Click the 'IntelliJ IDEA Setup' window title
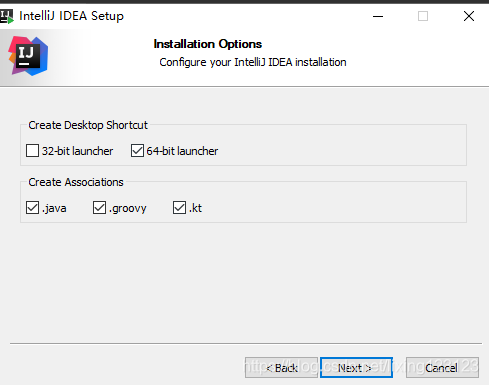The image size is (489, 385). pyautogui.click(x=71, y=16)
